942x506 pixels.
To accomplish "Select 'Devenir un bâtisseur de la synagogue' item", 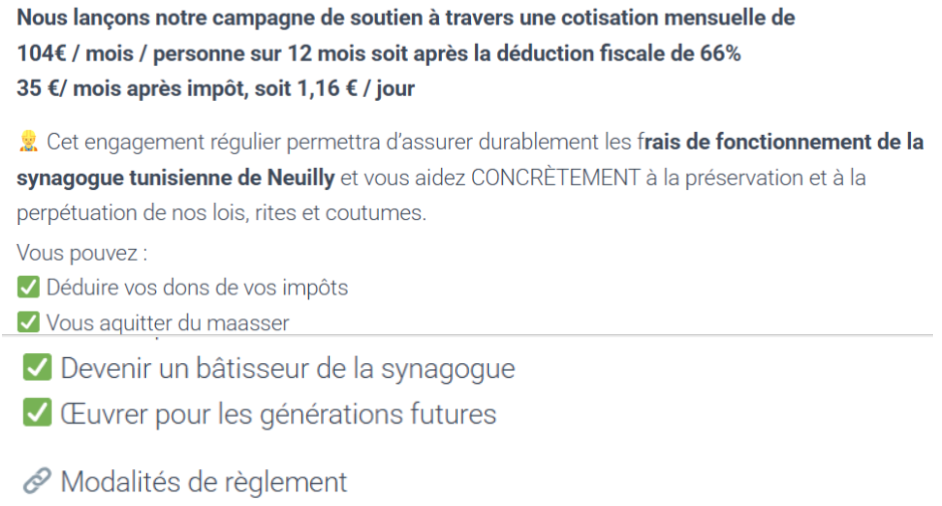I will pos(288,368).
